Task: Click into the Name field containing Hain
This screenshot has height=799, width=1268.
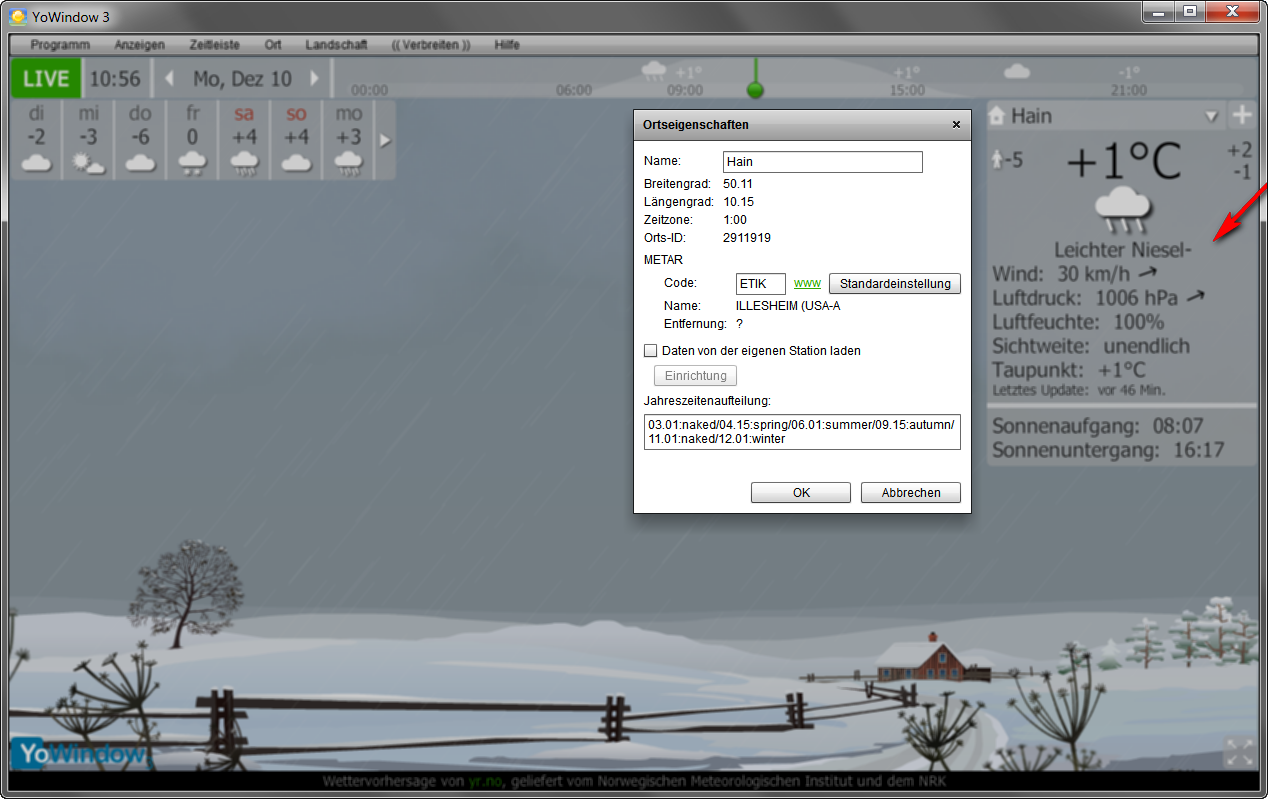Action: (822, 162)
